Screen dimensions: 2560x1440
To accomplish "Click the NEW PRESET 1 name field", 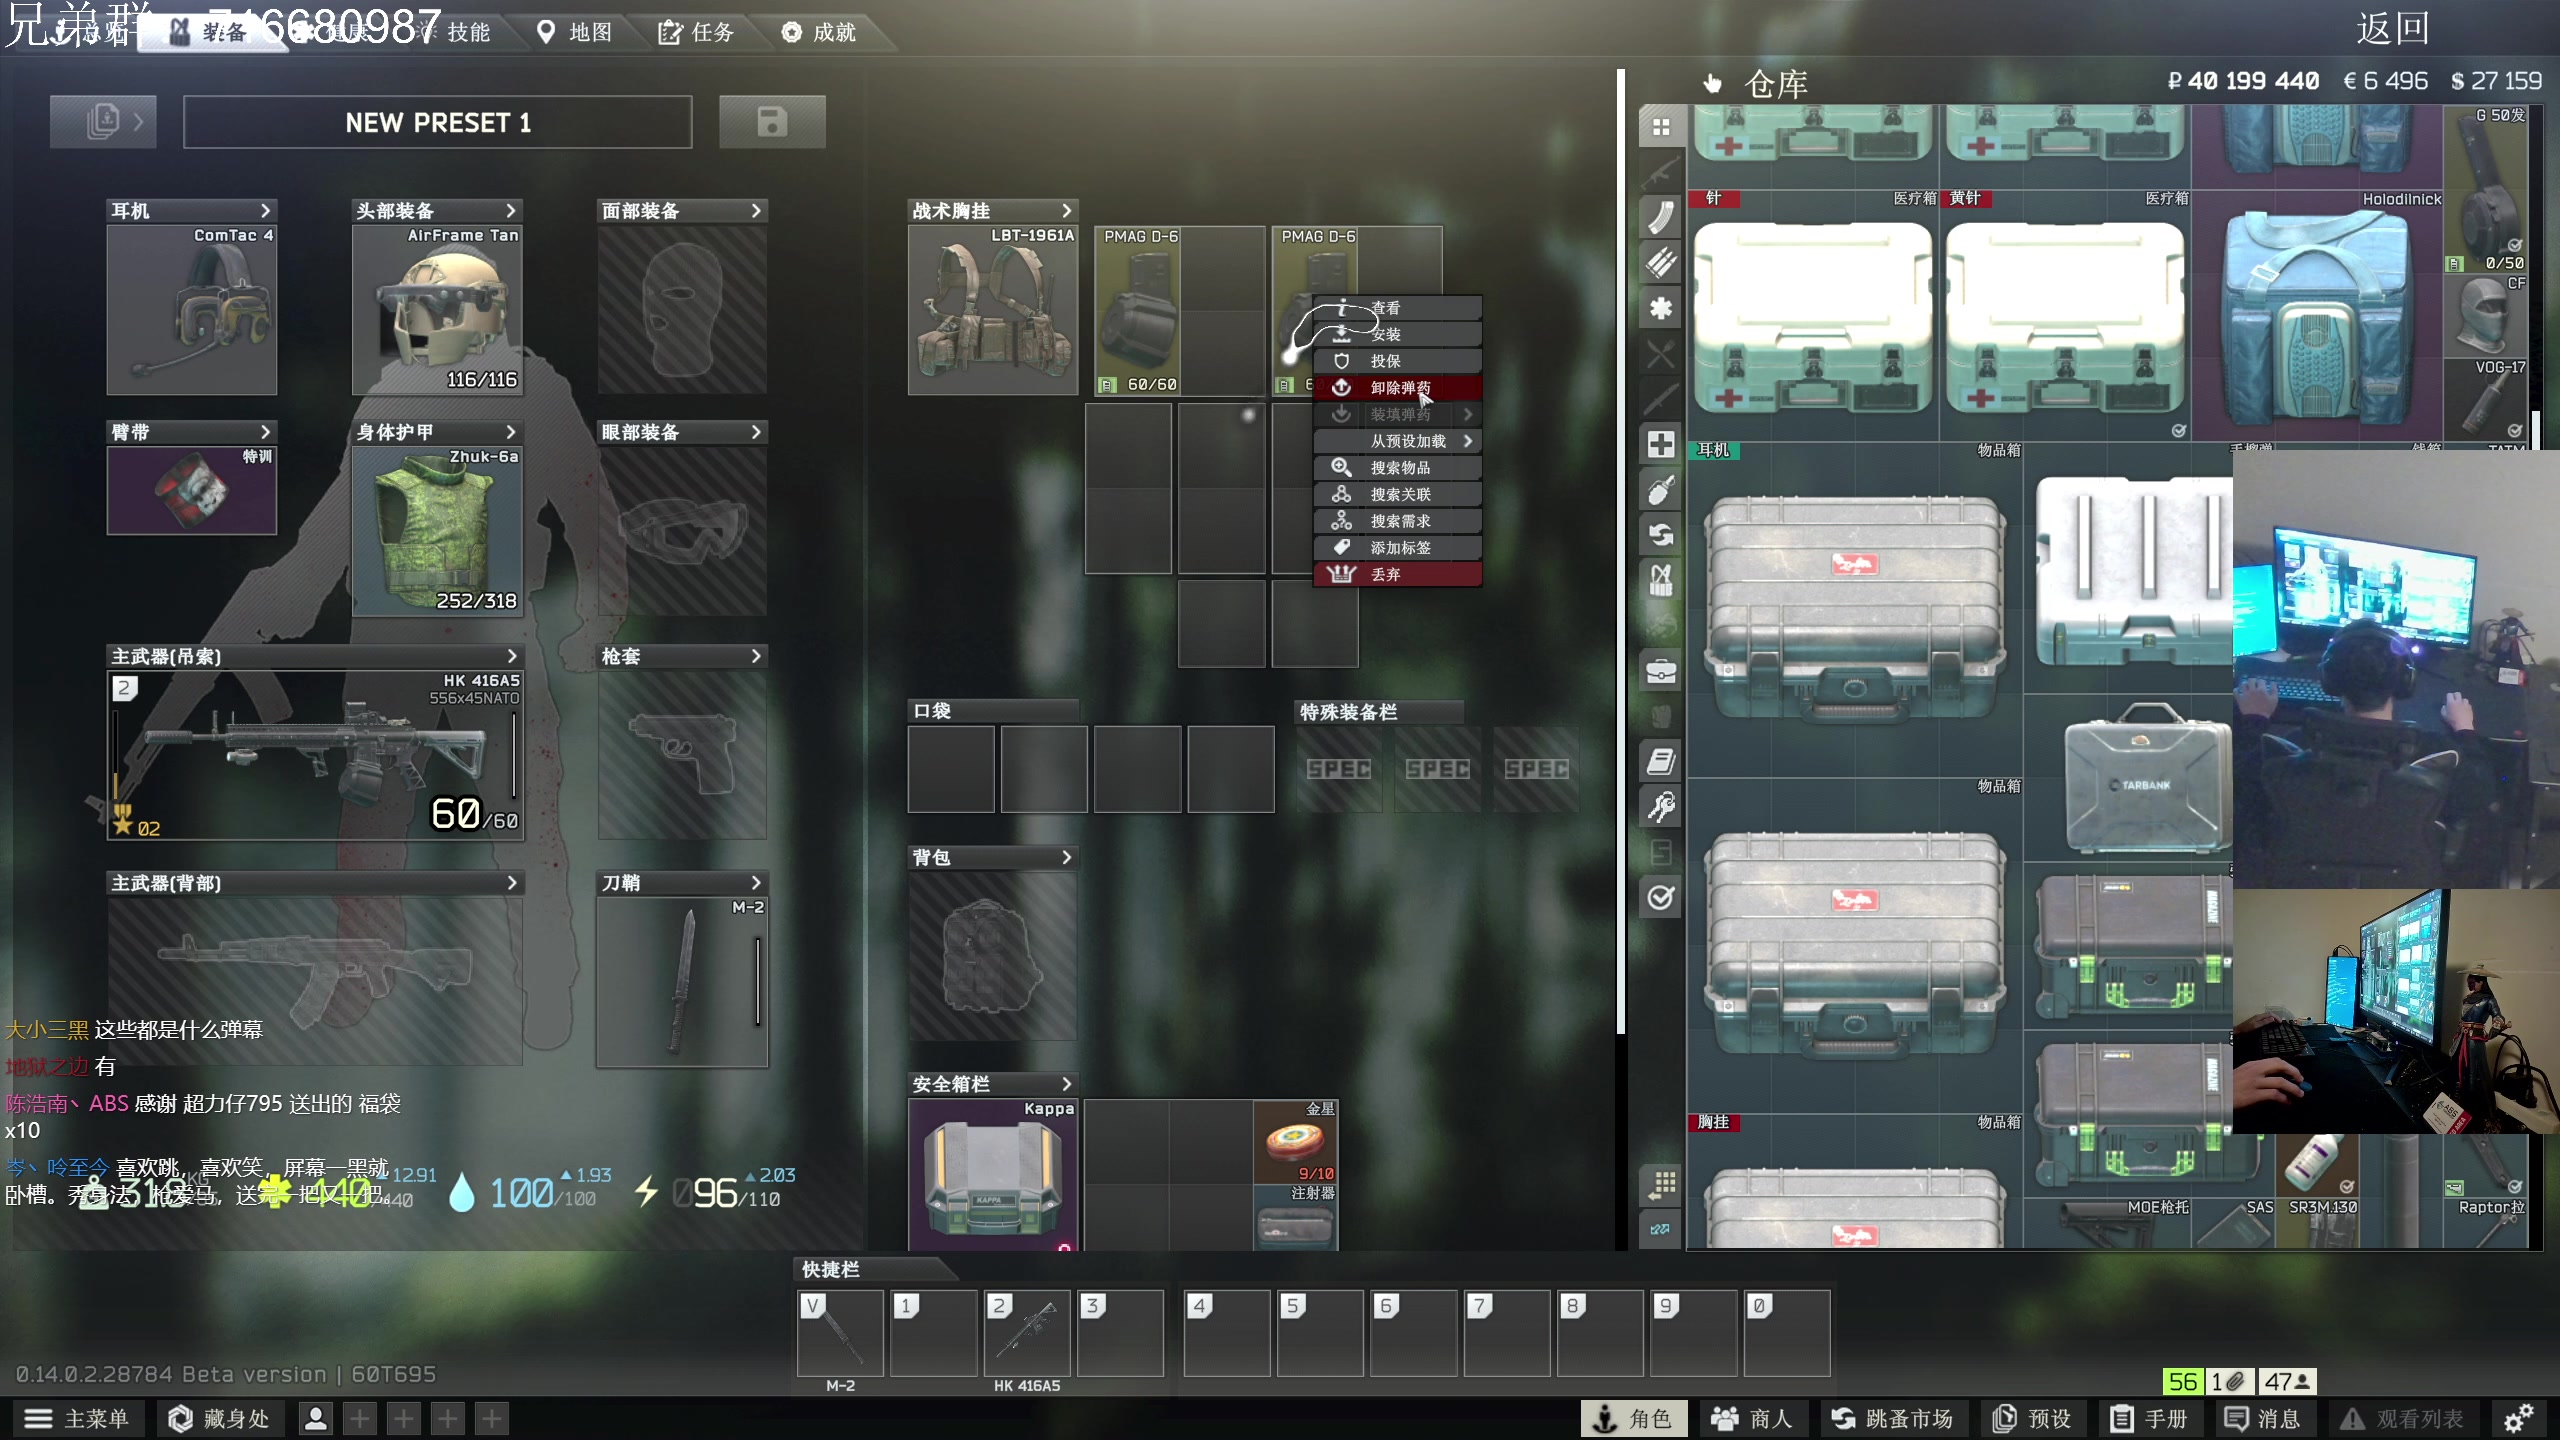I will [x=438, y=122].
